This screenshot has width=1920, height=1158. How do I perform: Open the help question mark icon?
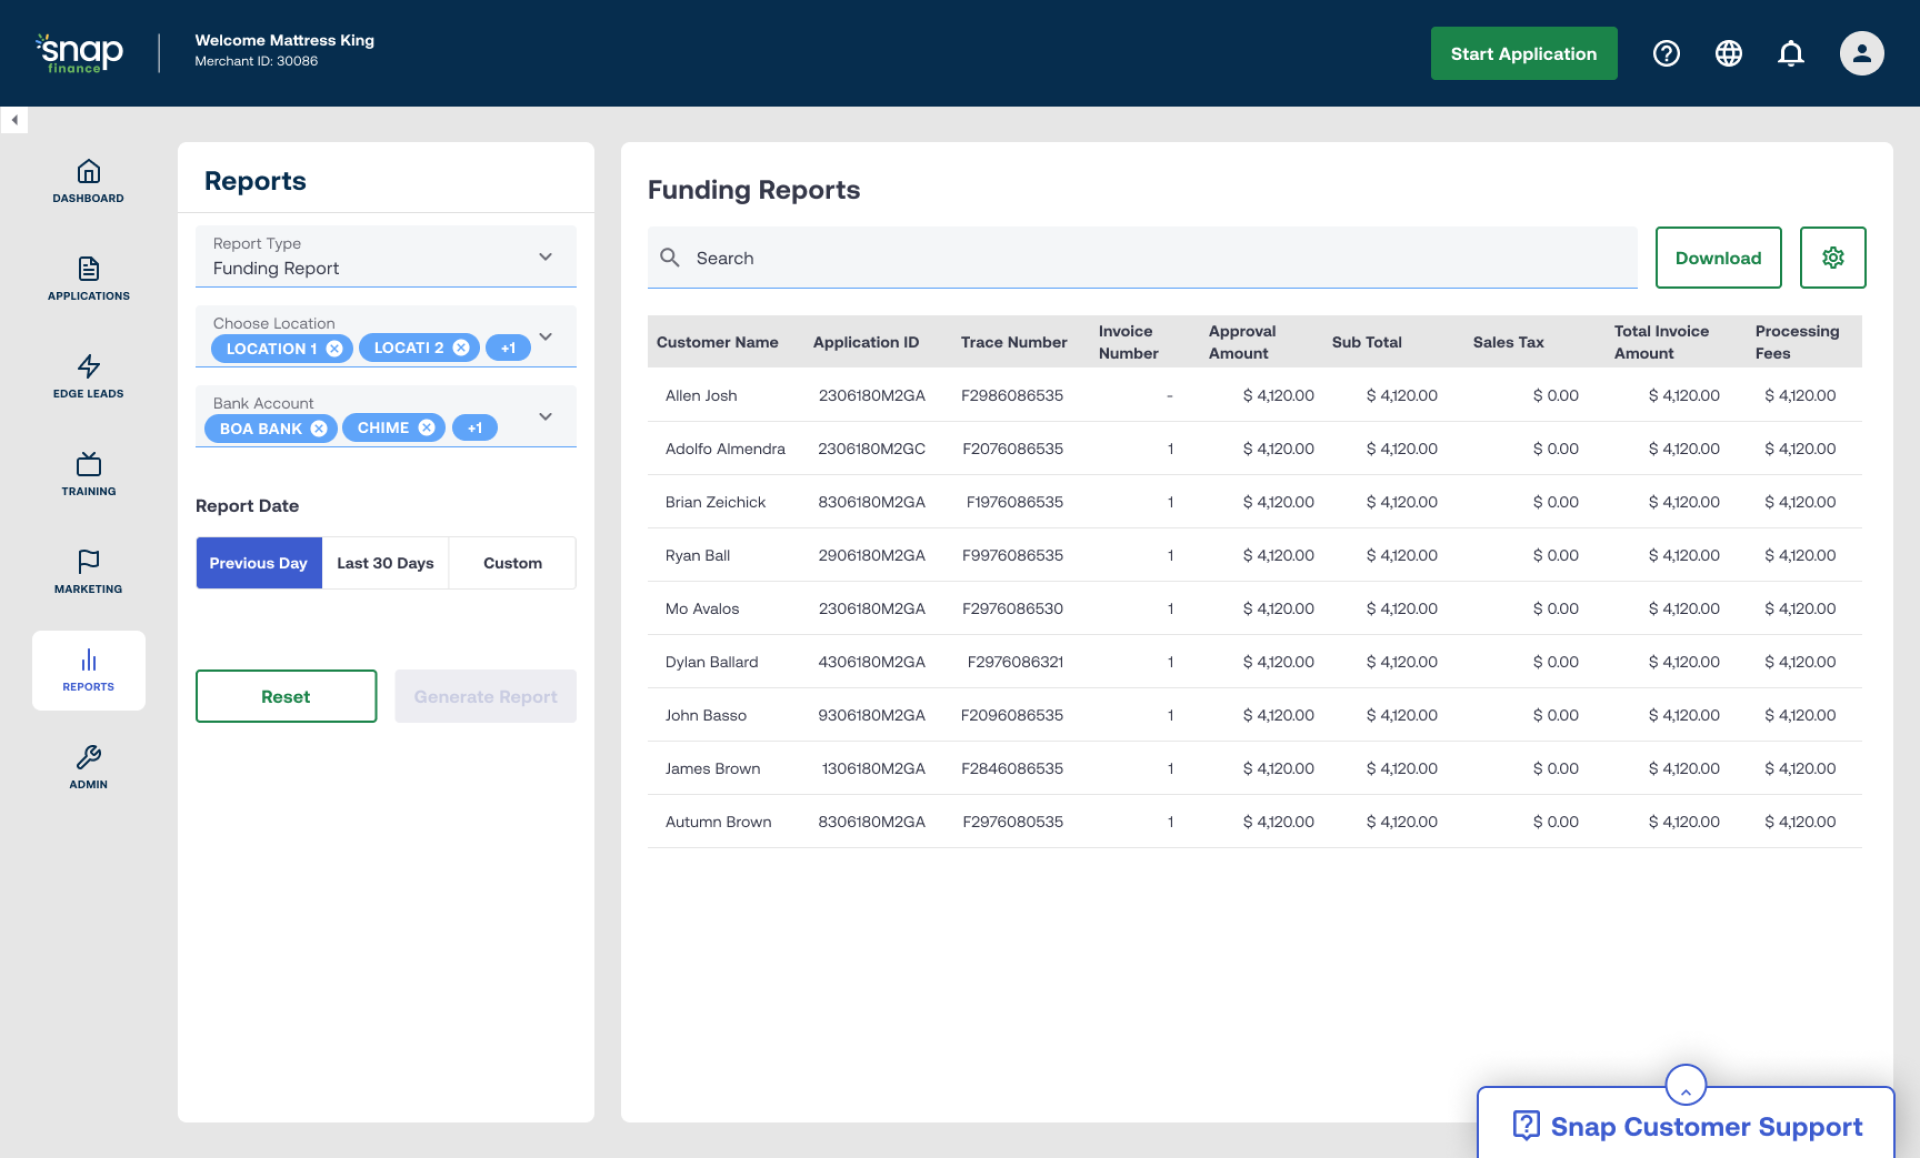coord(1666,53)
